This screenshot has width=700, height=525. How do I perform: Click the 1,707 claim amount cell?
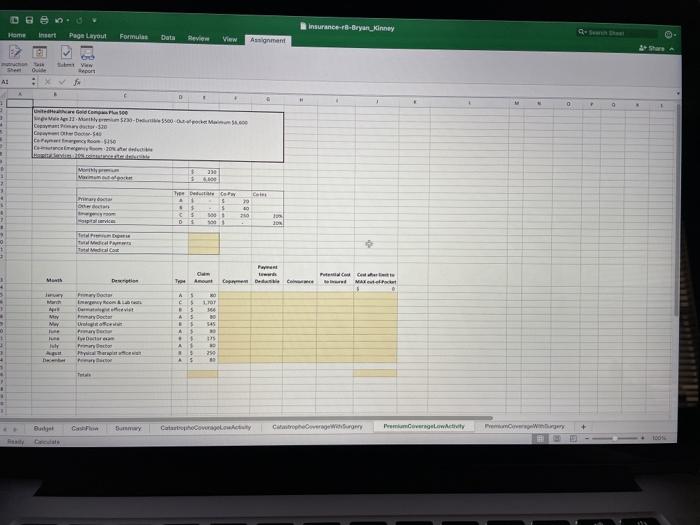click(203, 303)
